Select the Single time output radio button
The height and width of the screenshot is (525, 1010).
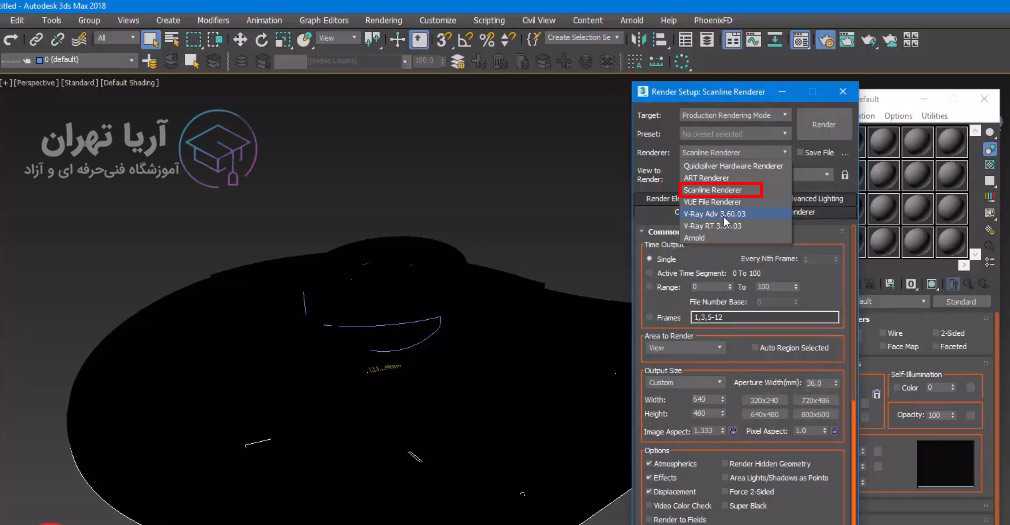click(x=649, y=259)
